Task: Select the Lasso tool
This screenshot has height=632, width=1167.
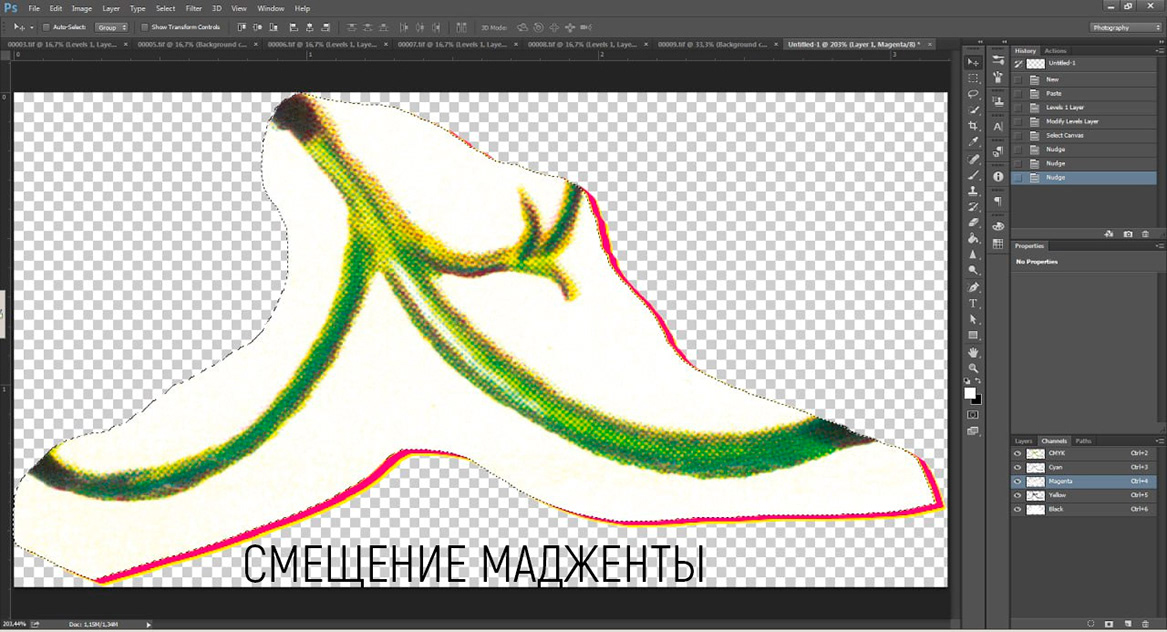Action: click(x=973, y=94)
